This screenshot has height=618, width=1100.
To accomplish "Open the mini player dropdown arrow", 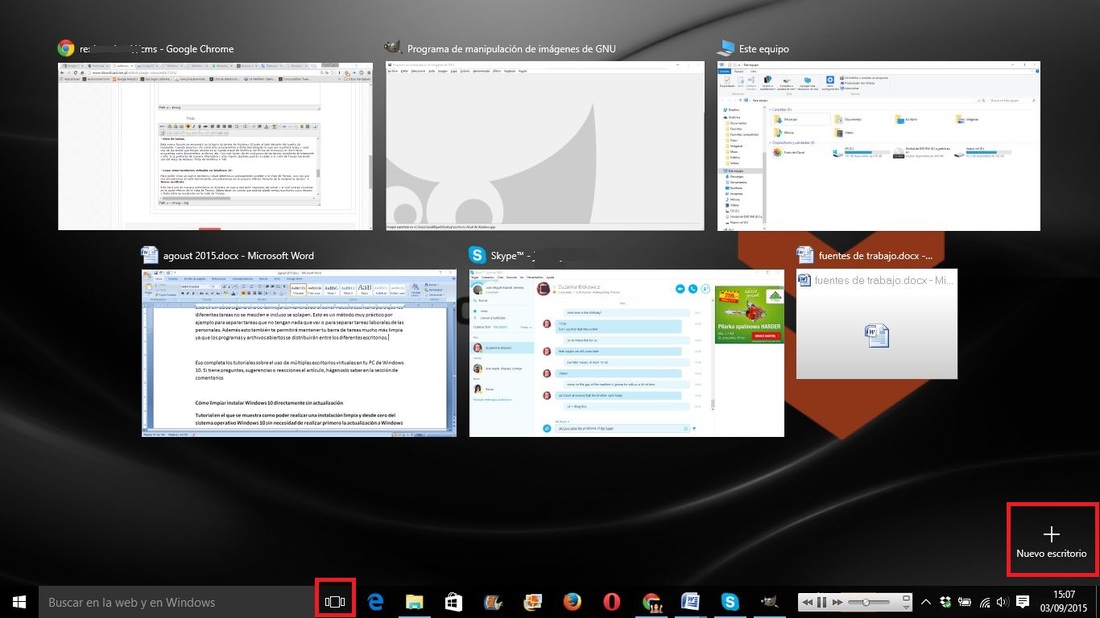I will tap(906, 607).
